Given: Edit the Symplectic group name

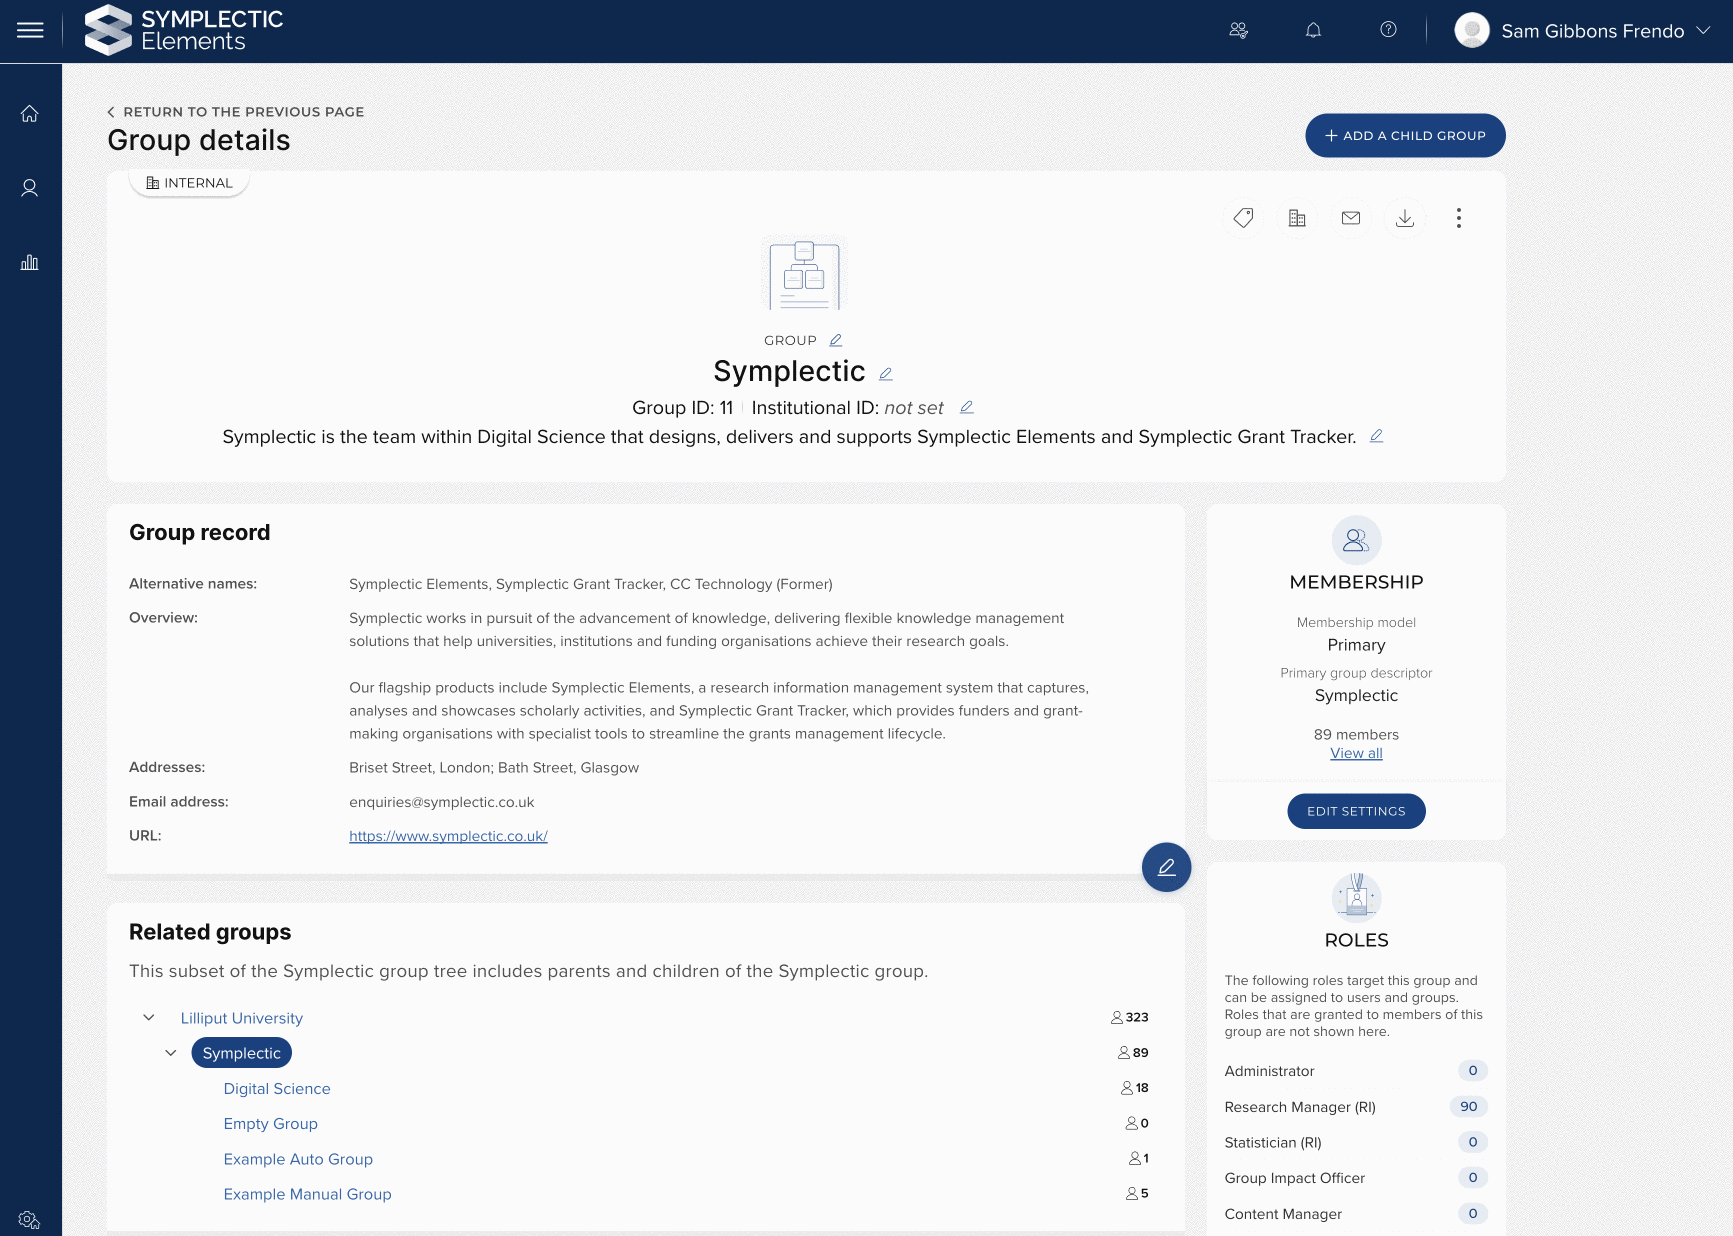Looking at the screenshot, I should [885, 374].
